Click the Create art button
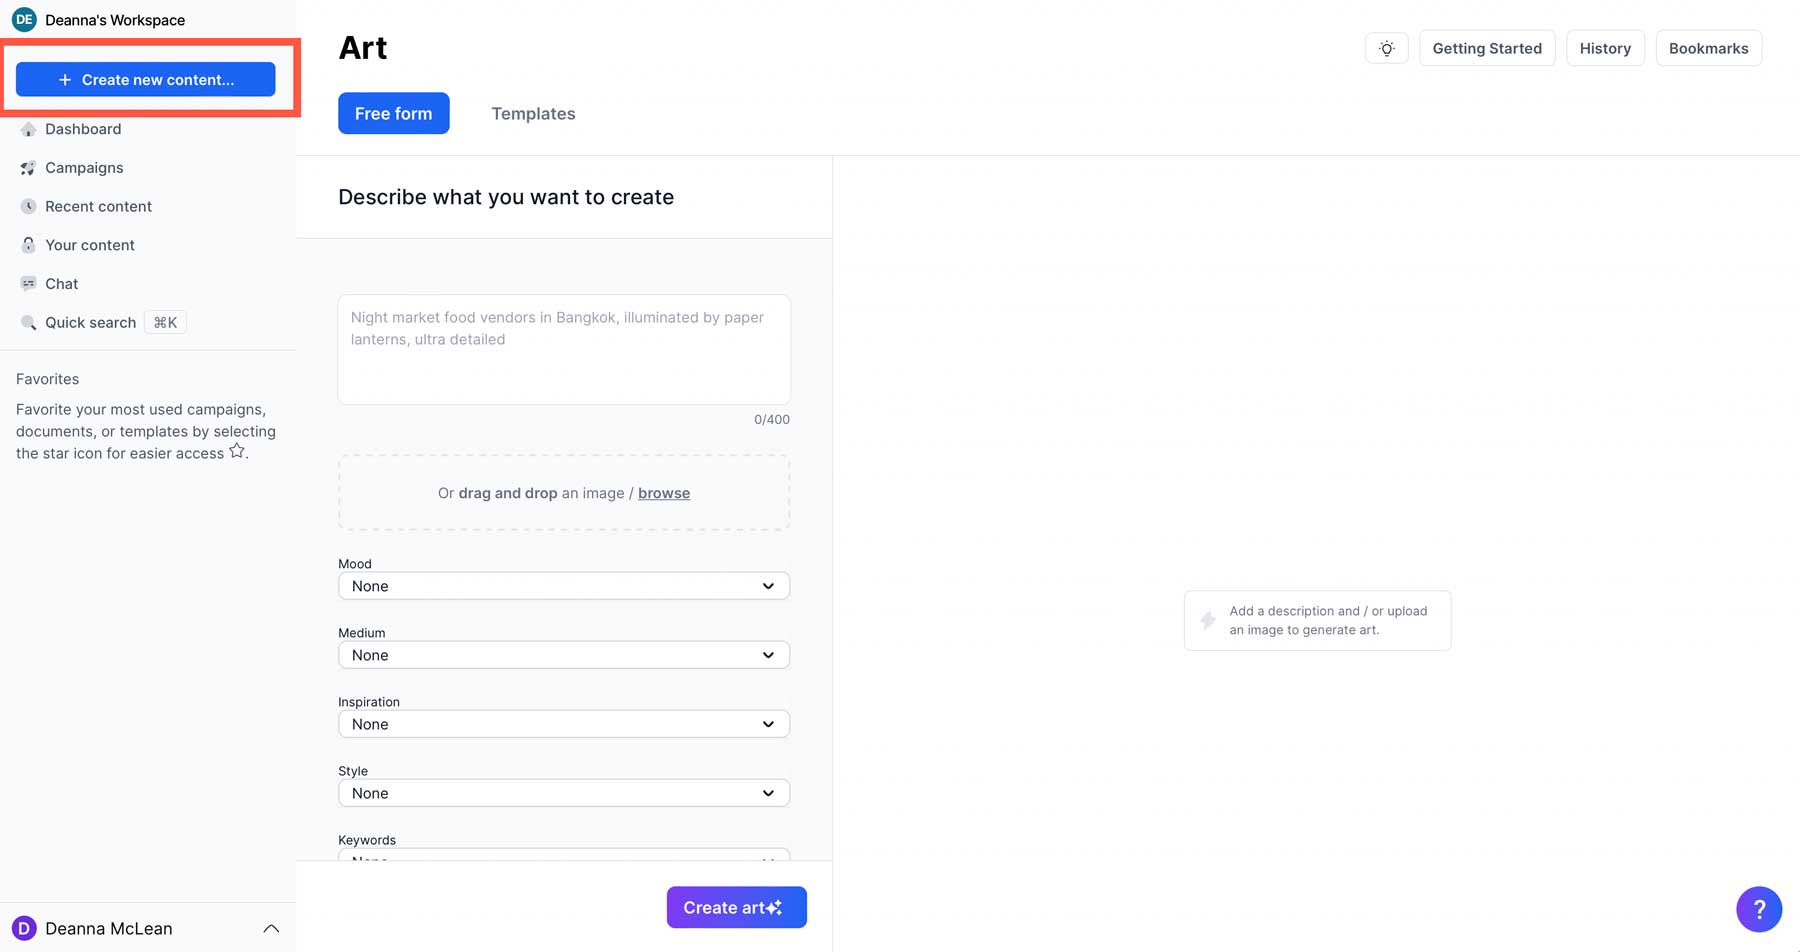This screenshot has width=1800, height=952. pos(736,907)
